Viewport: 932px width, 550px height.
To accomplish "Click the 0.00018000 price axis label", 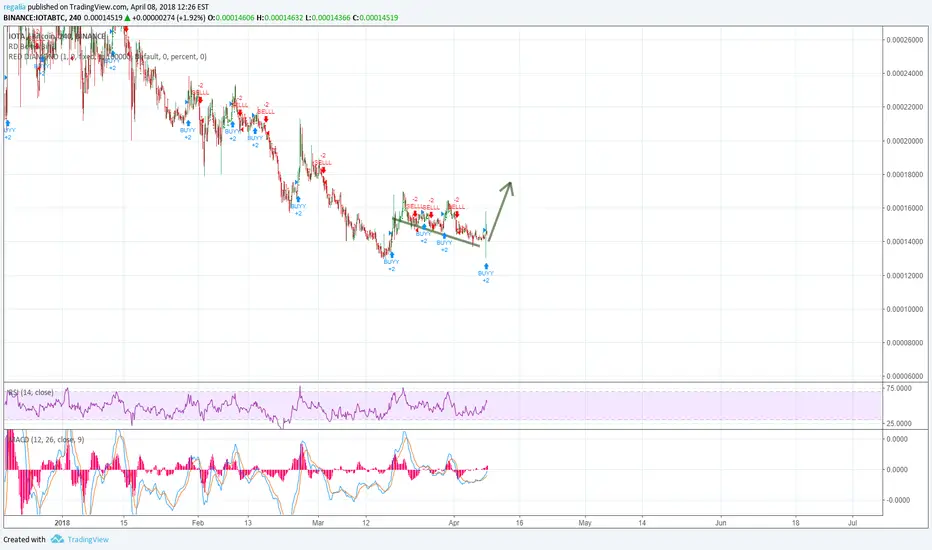I will point(905,174).
